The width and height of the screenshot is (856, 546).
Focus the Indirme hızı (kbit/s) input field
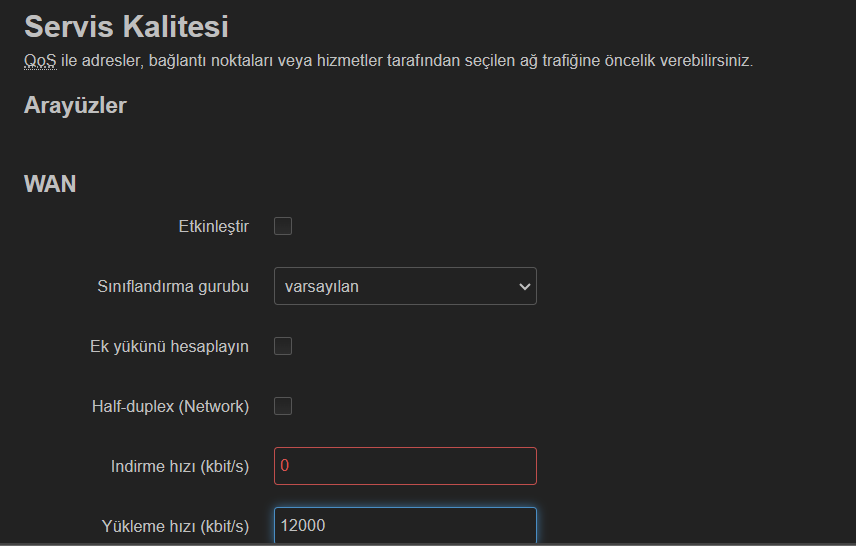point(405,466)
